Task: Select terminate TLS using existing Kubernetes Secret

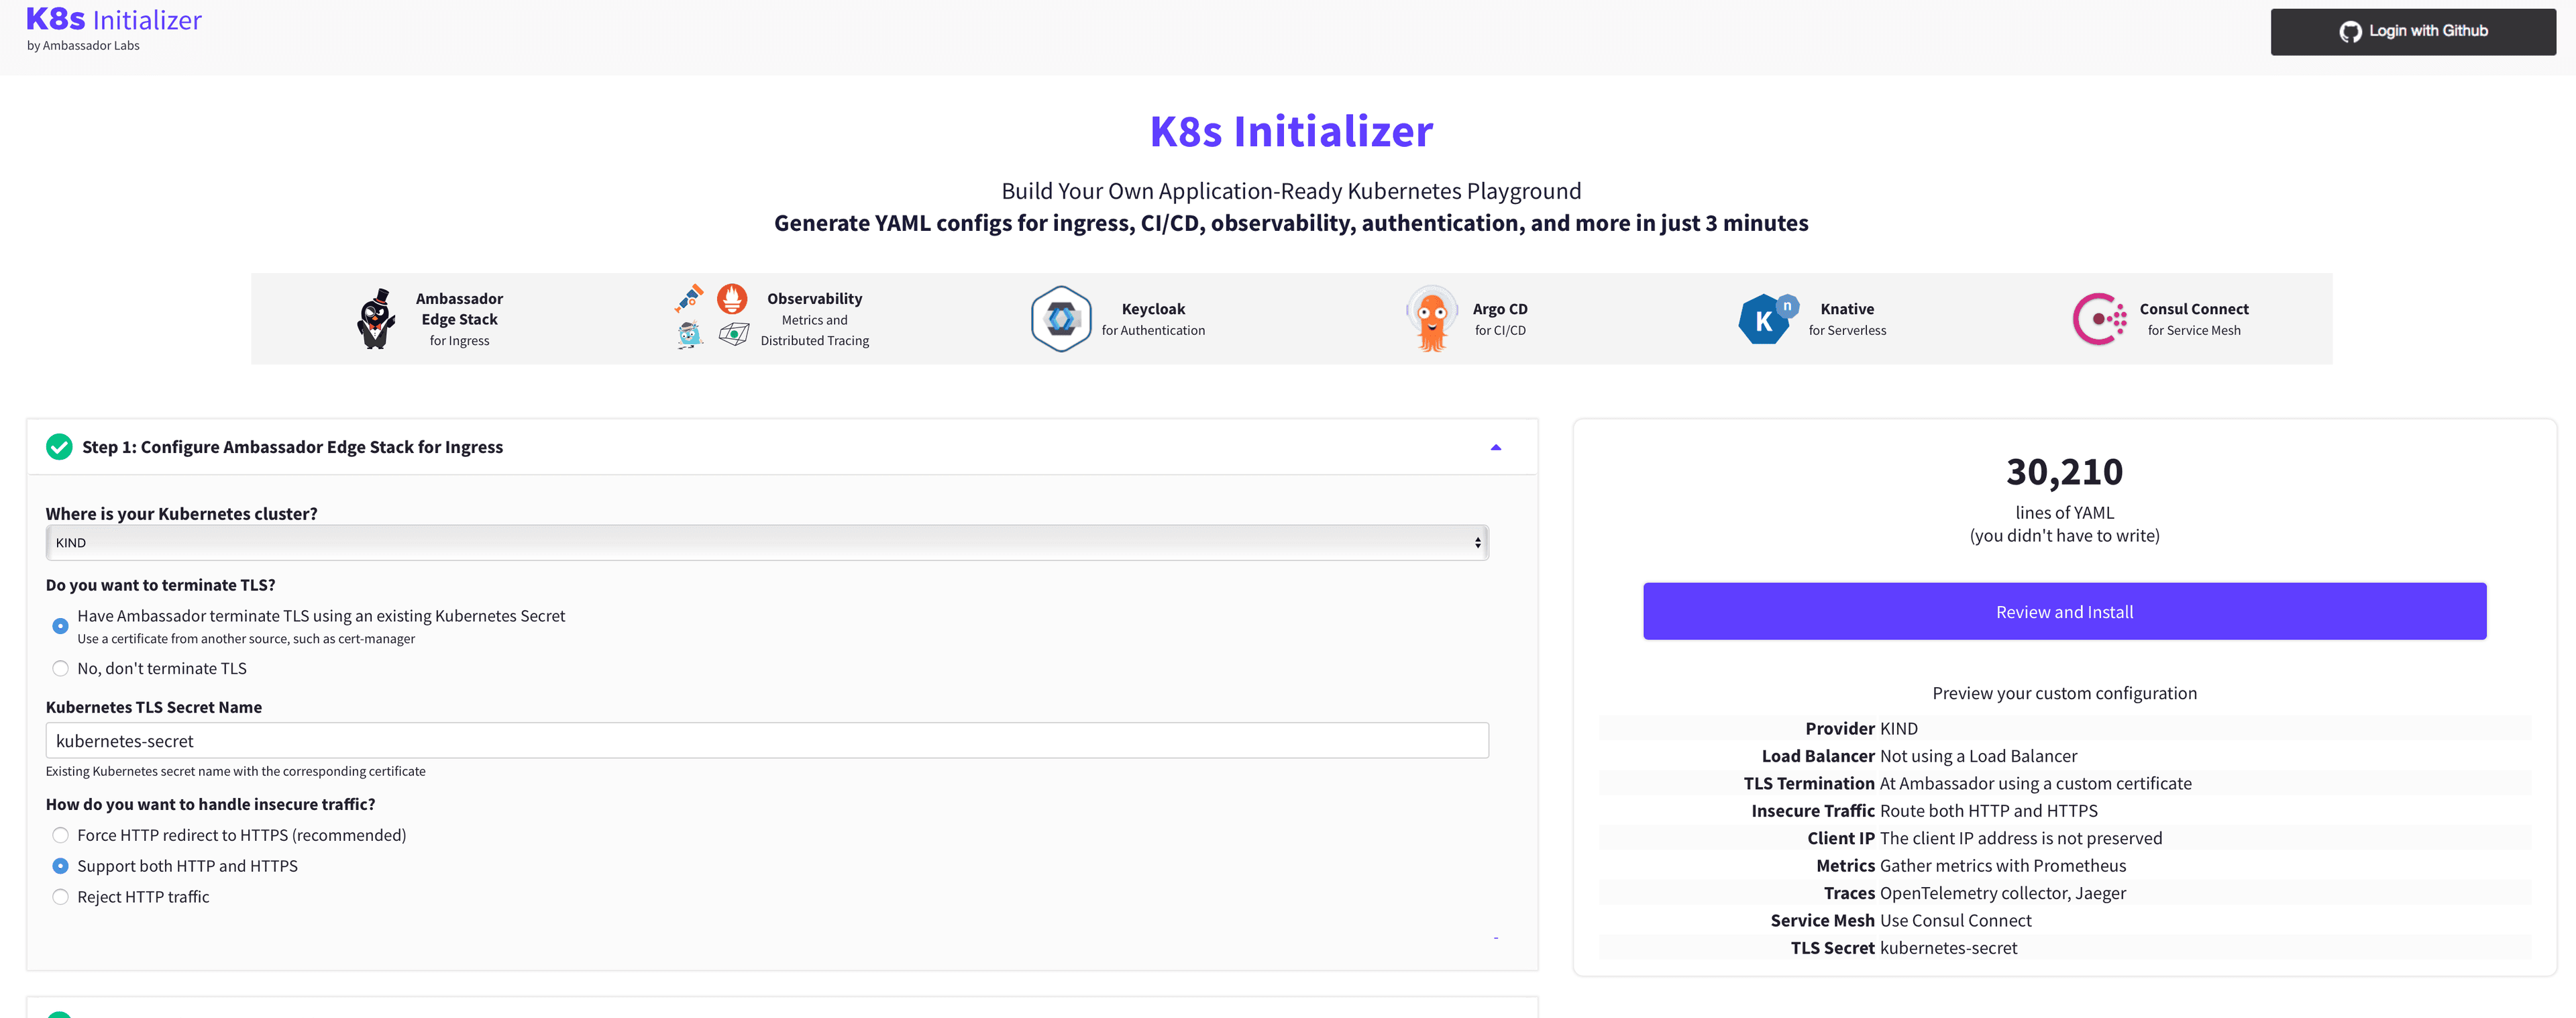Action: point(61,626)
